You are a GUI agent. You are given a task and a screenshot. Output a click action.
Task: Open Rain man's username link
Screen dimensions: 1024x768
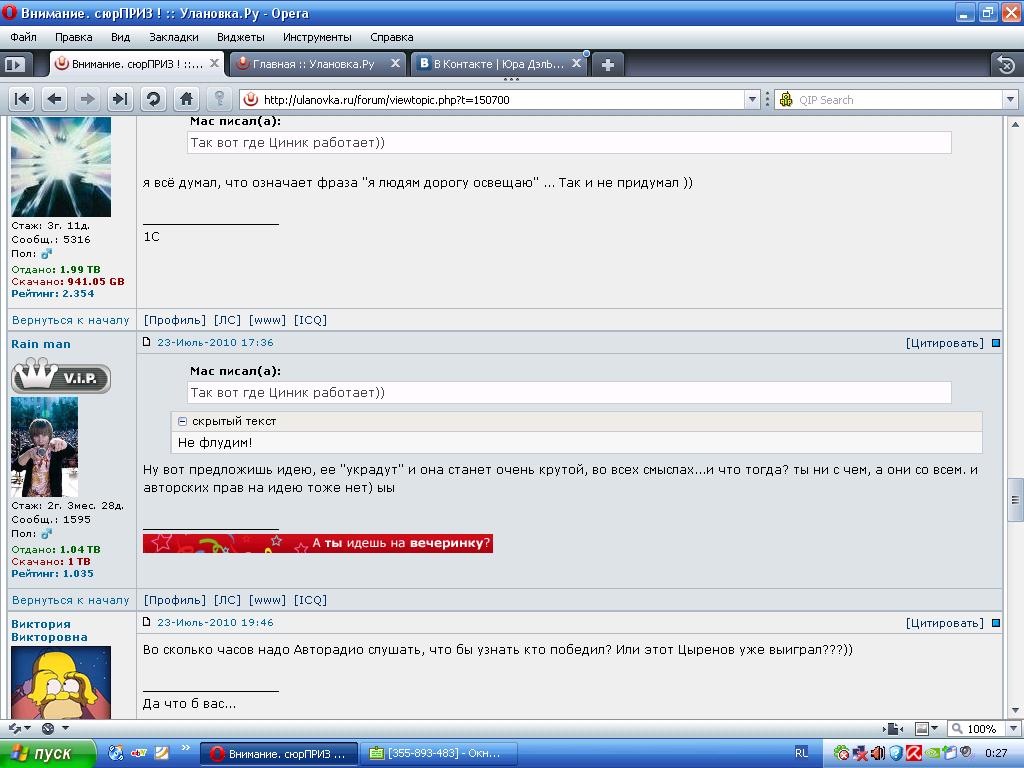pos(40,344)
